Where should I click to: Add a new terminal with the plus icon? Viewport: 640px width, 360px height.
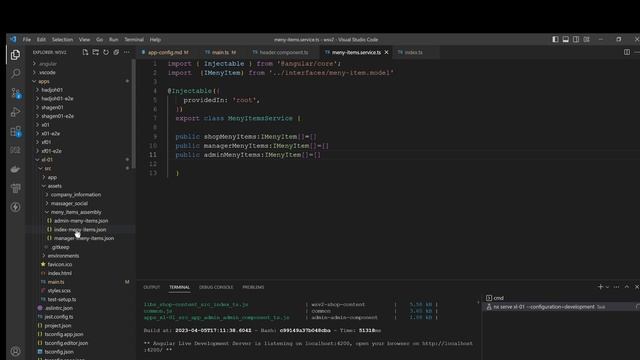(x=600, y=287)
